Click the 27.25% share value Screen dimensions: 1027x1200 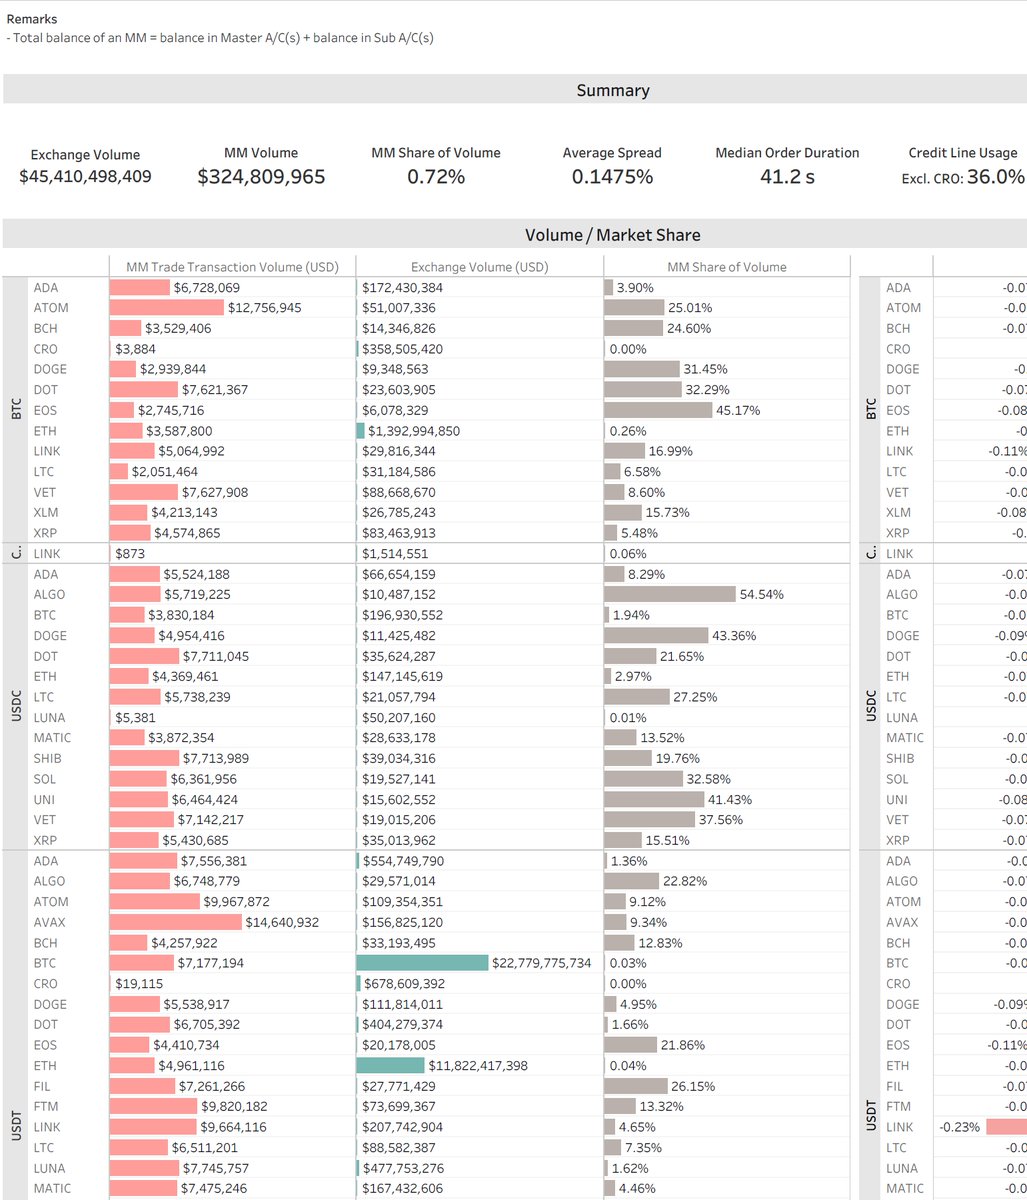pyautogui.click(x=695, y=697)
